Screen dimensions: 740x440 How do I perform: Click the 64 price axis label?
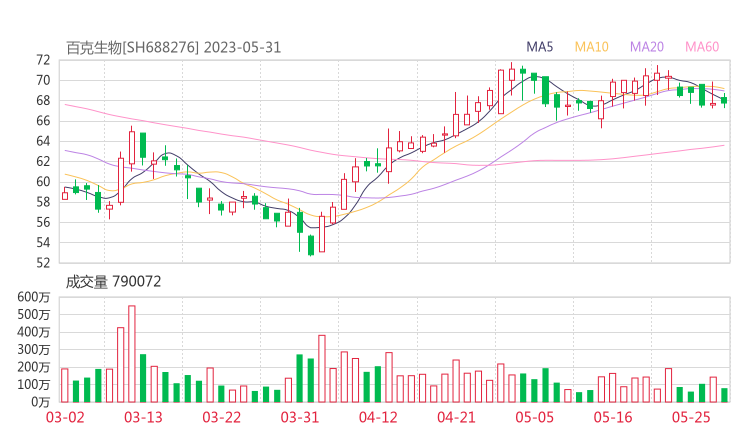point(43,141)
